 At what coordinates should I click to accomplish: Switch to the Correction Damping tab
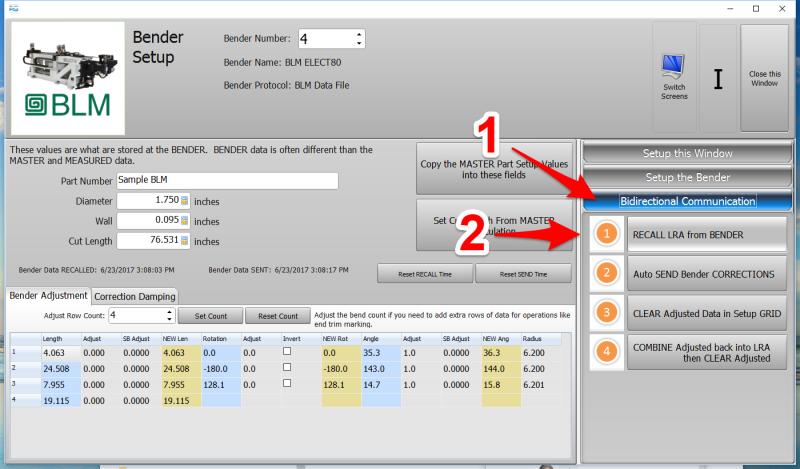pyautogui.click(x=135, y=297)
